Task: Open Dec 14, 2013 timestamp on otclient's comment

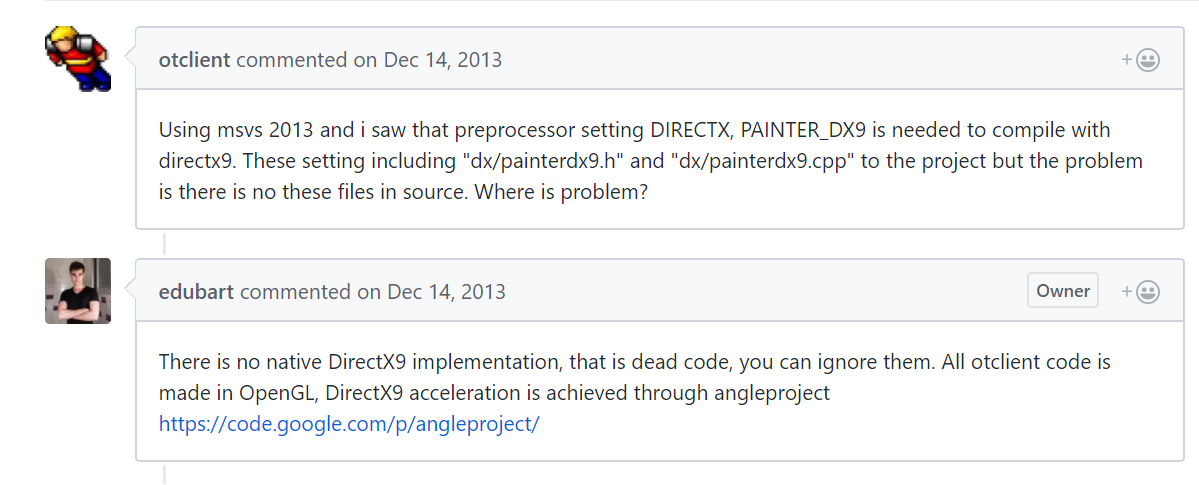Action: pyautogui.click(x=443, y=60)
